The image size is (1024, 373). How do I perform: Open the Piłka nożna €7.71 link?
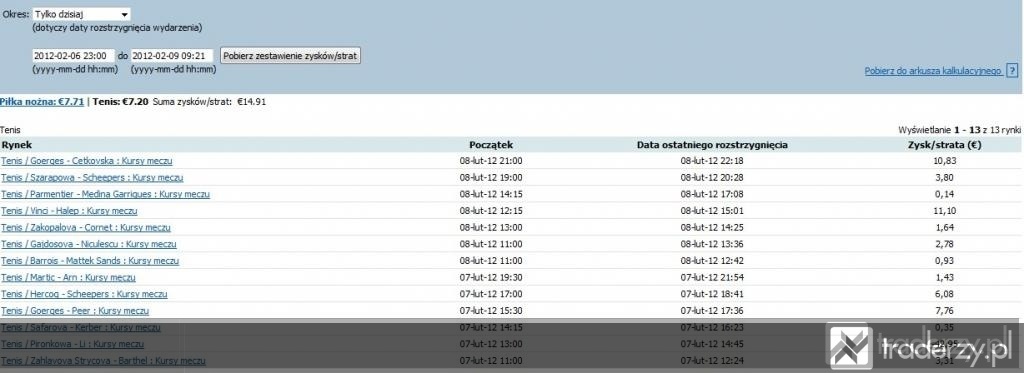coord(42,102)
